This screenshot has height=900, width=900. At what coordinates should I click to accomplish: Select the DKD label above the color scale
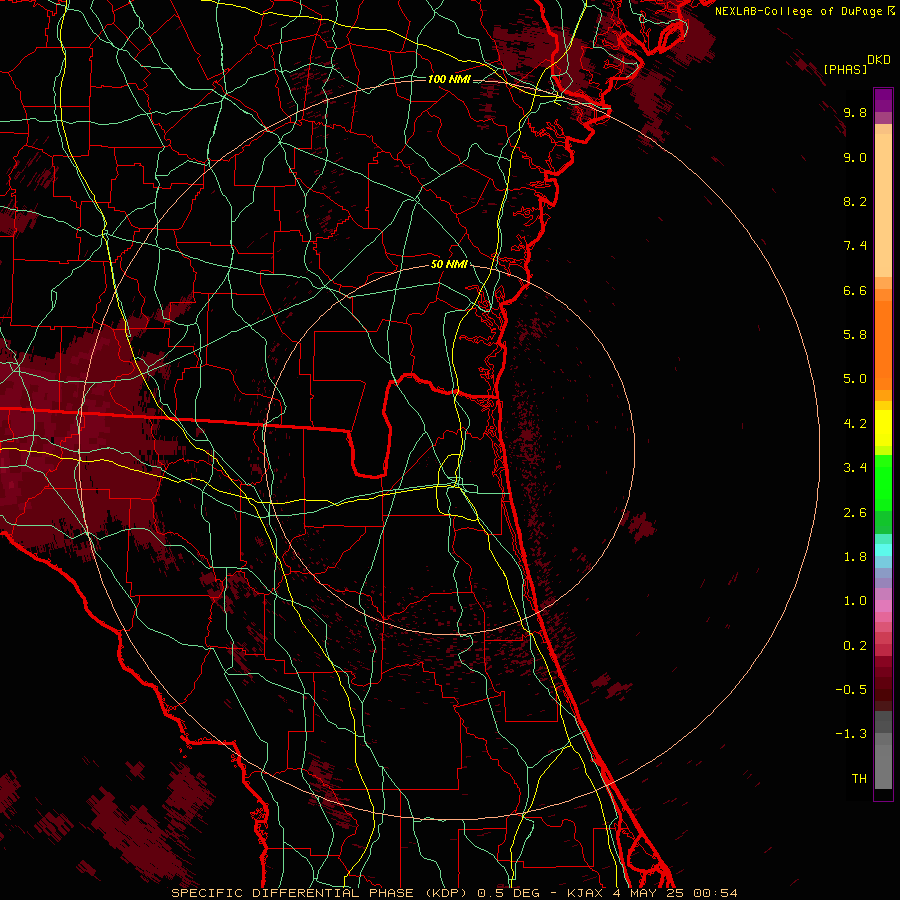879,60
